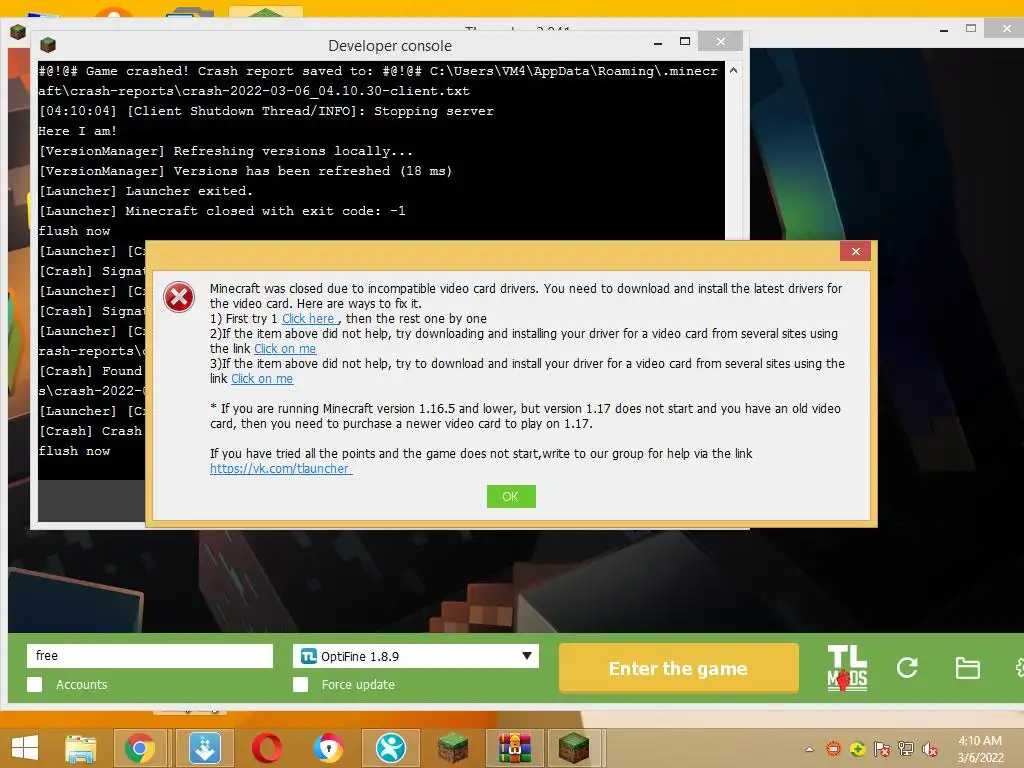Click the red error icon in the dialog
This screenshot has height=768, width=1024.
pyautogui.click(x=179, y=297)
